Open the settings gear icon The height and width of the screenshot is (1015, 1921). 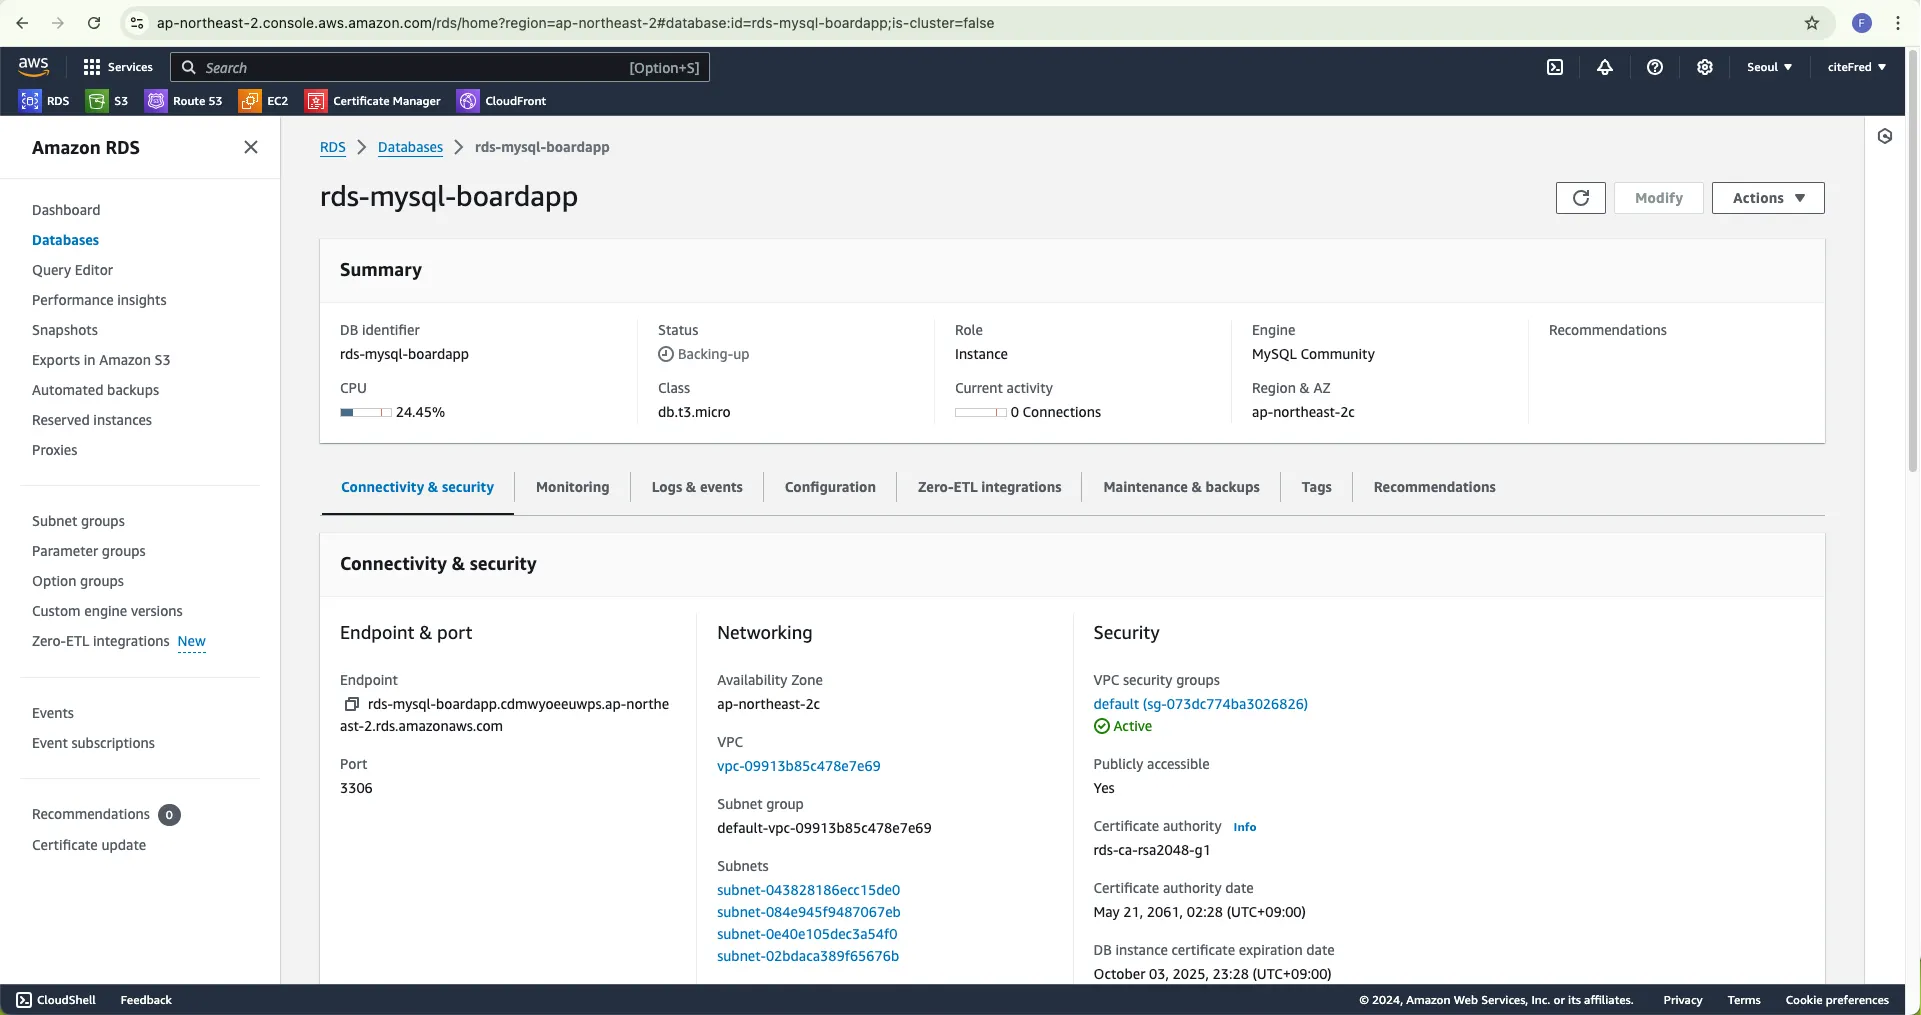pyautogui.click(x=1705, y=67)
